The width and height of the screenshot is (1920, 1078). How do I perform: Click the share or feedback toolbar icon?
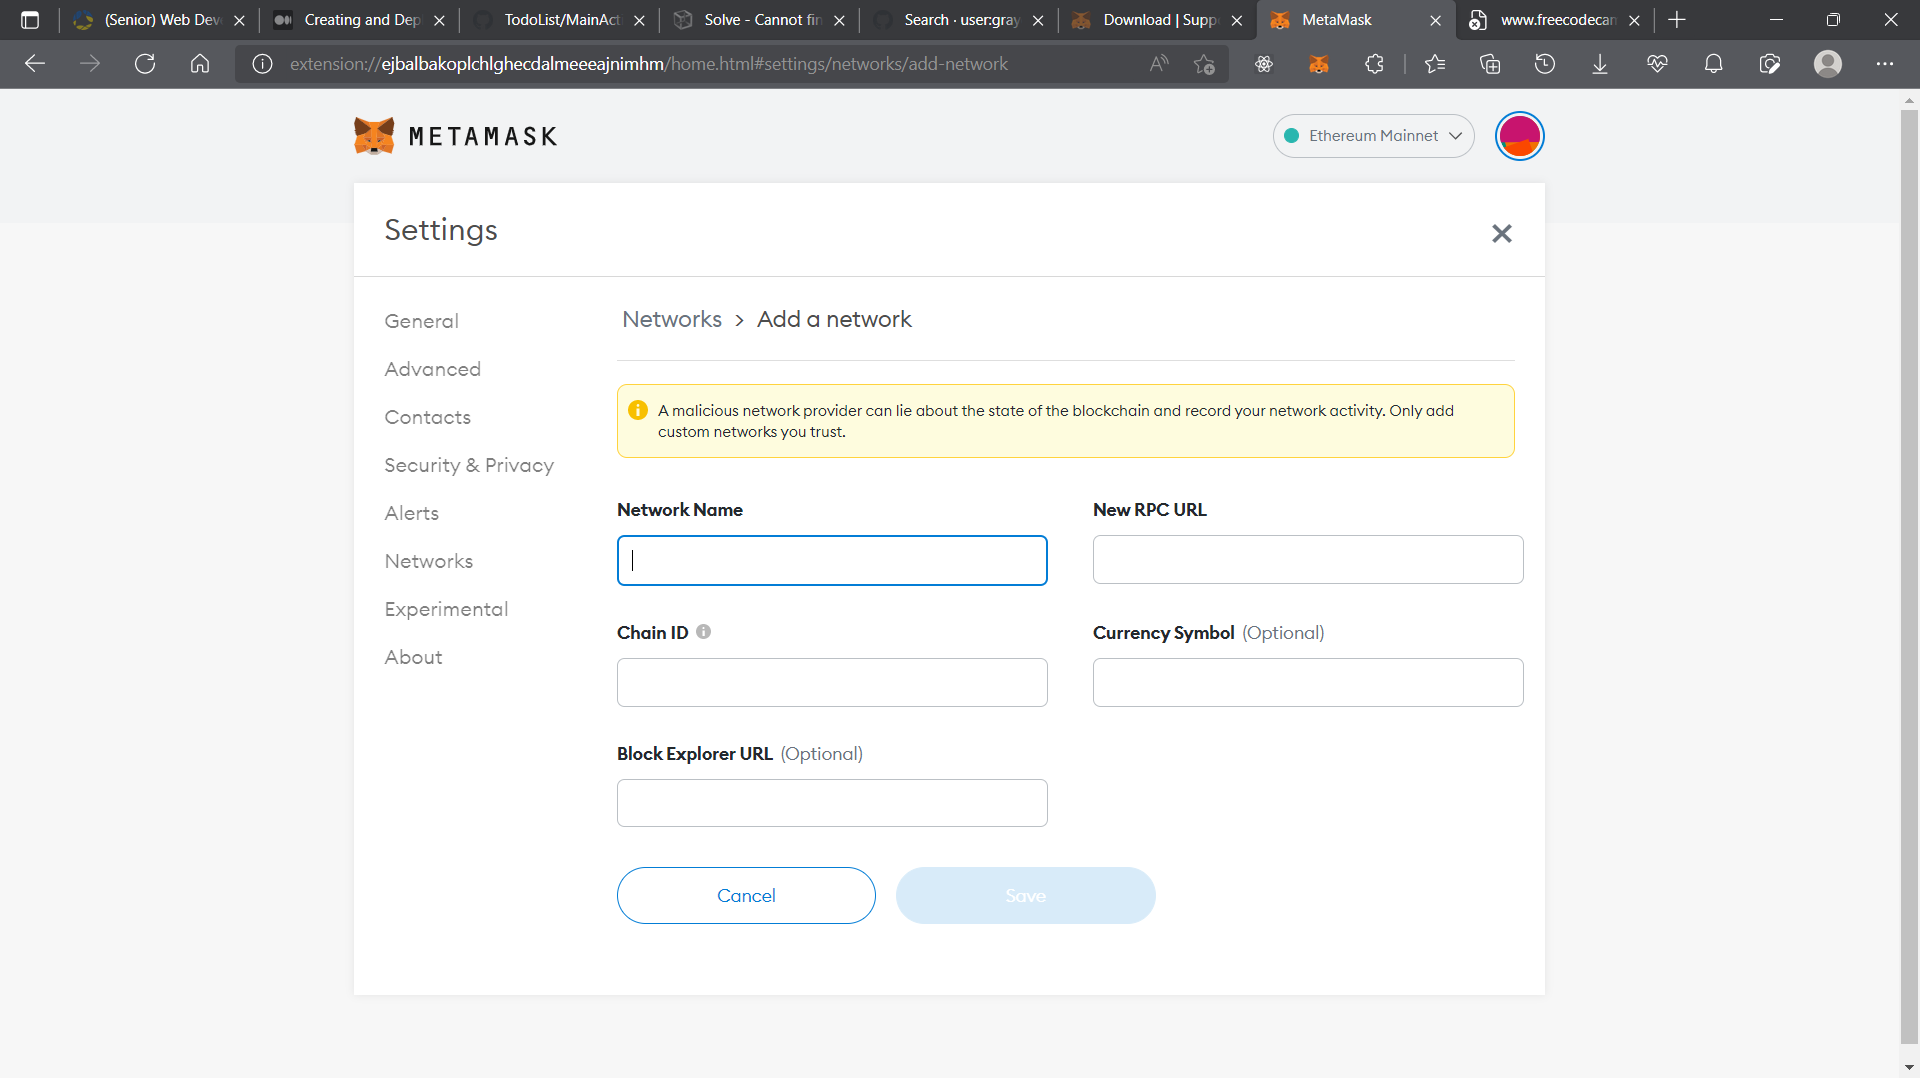[x=1770, y=64]
